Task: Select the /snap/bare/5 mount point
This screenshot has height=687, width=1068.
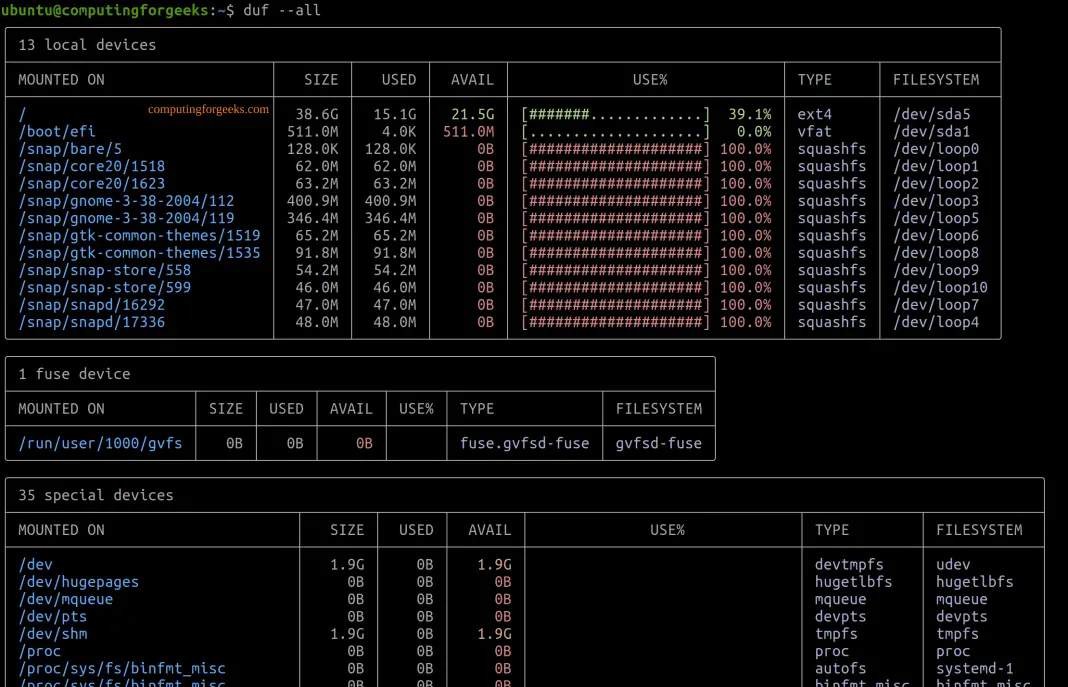Action: pyautogui.click(x=70, y=149)
